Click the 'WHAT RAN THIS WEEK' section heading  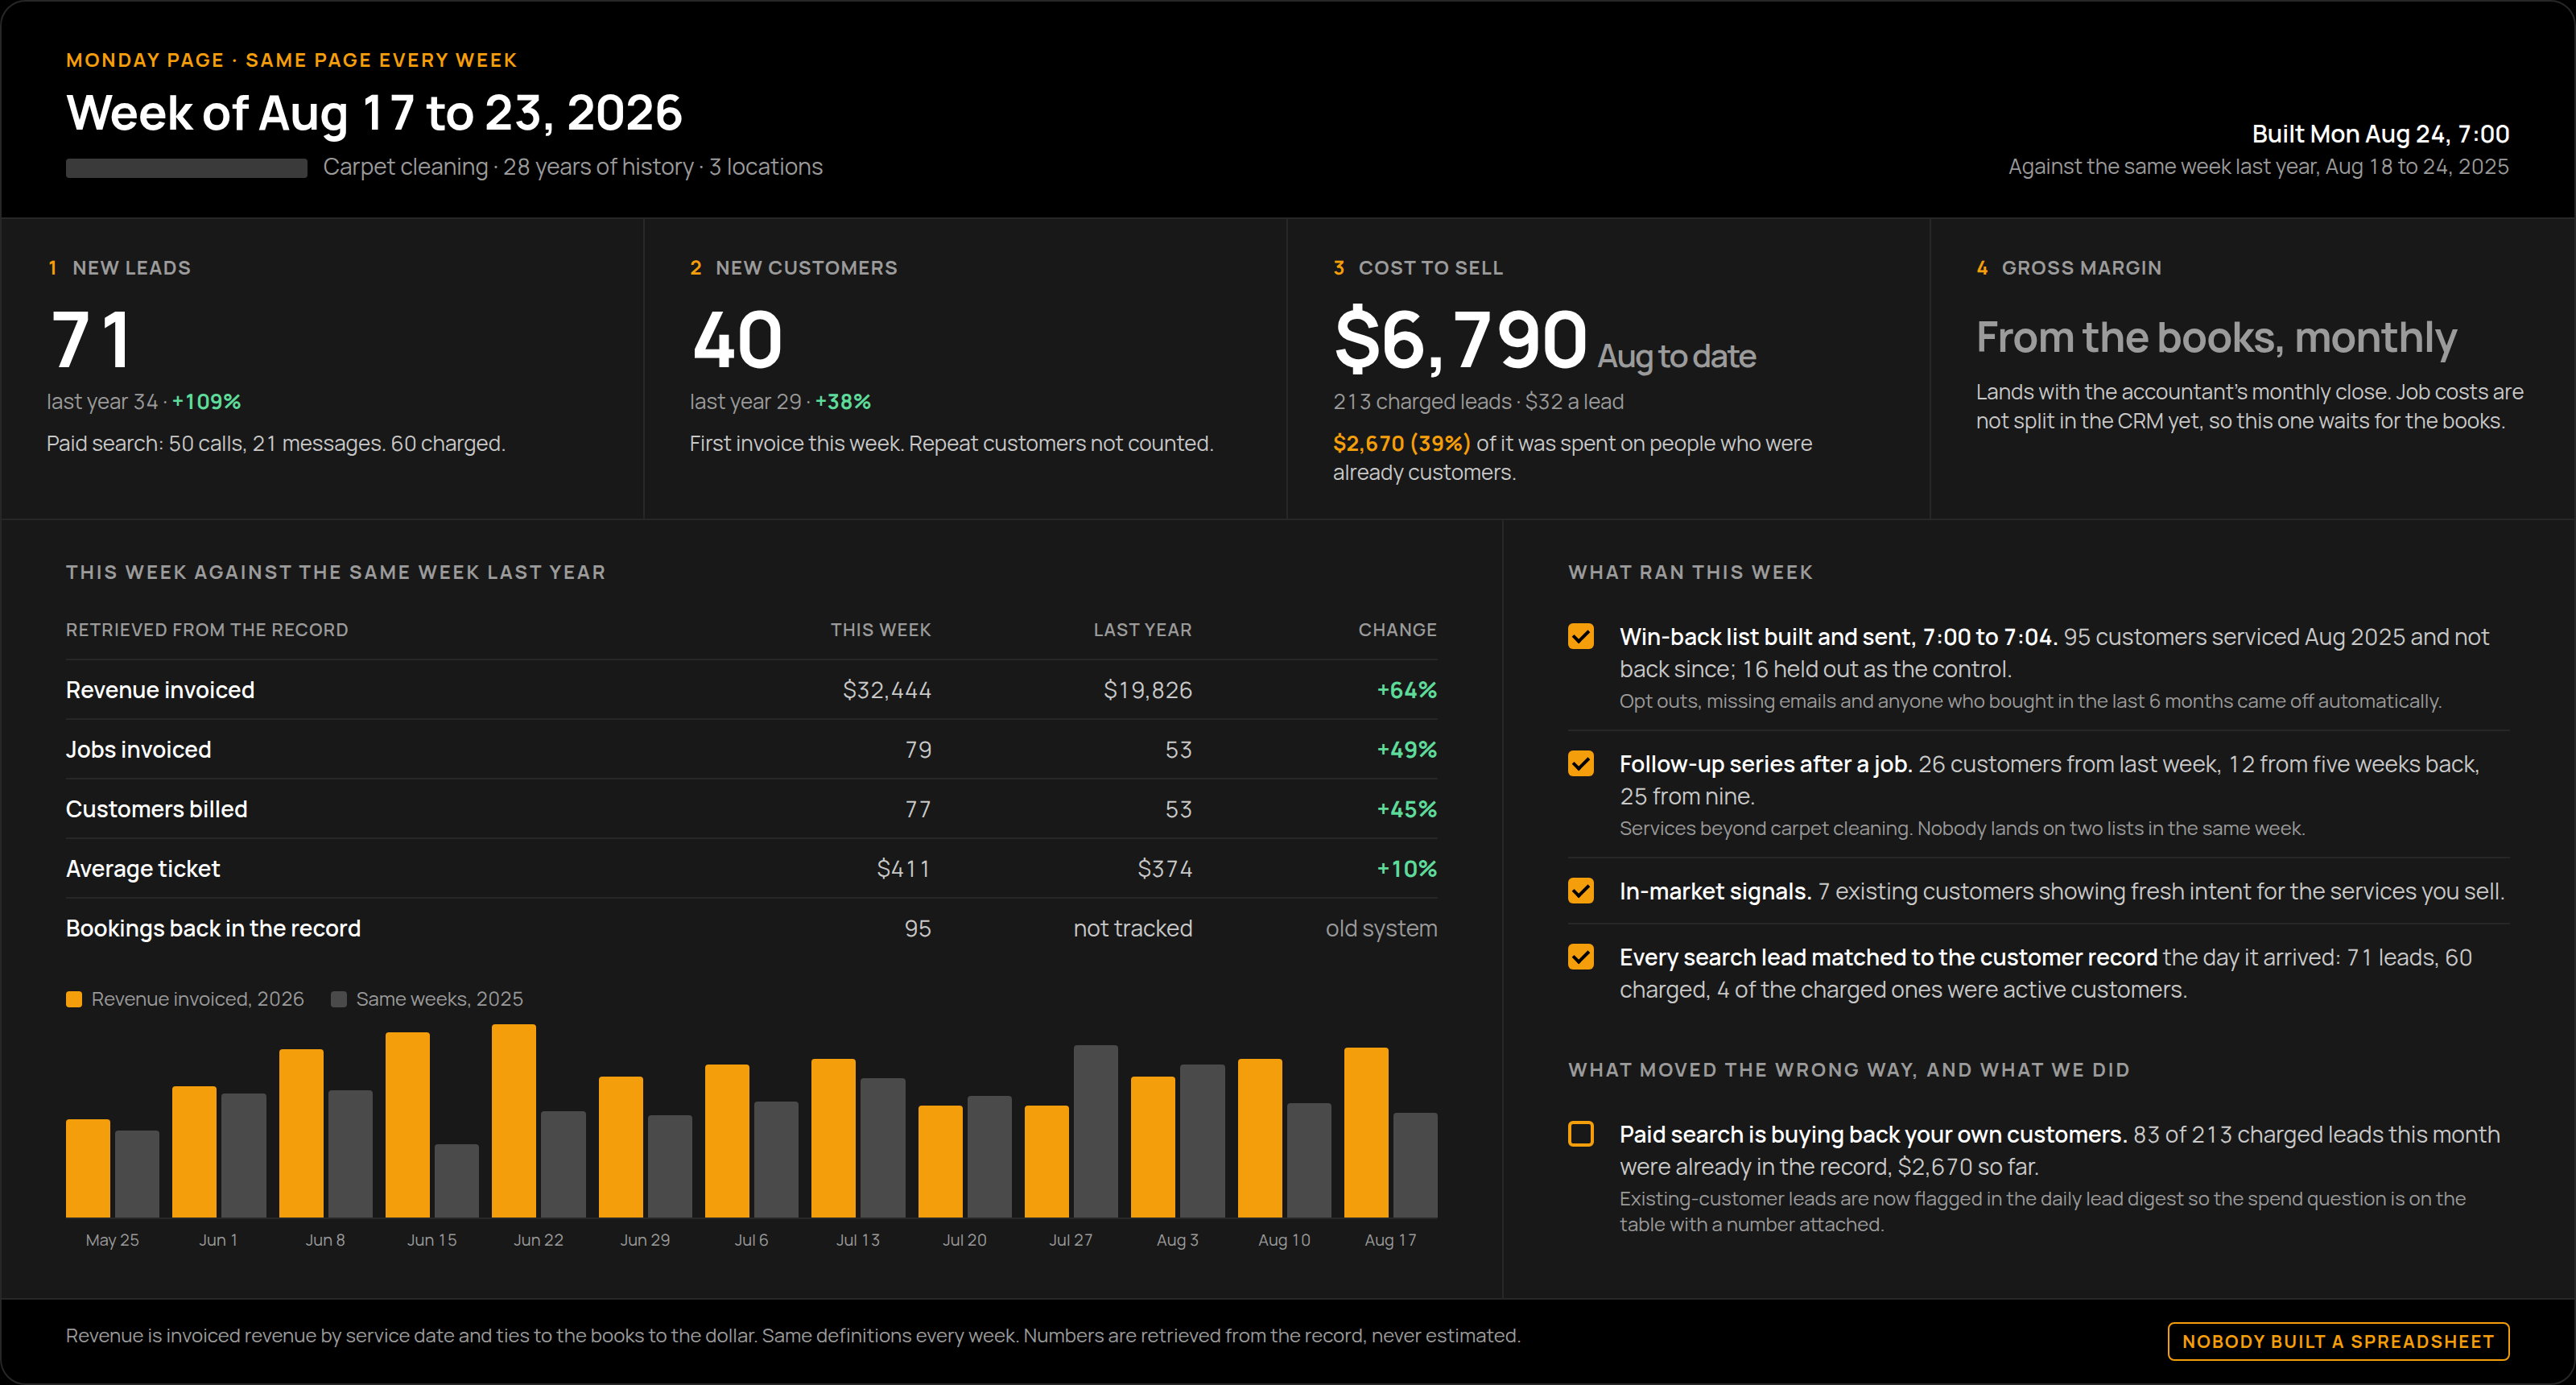click(1690, 572)
